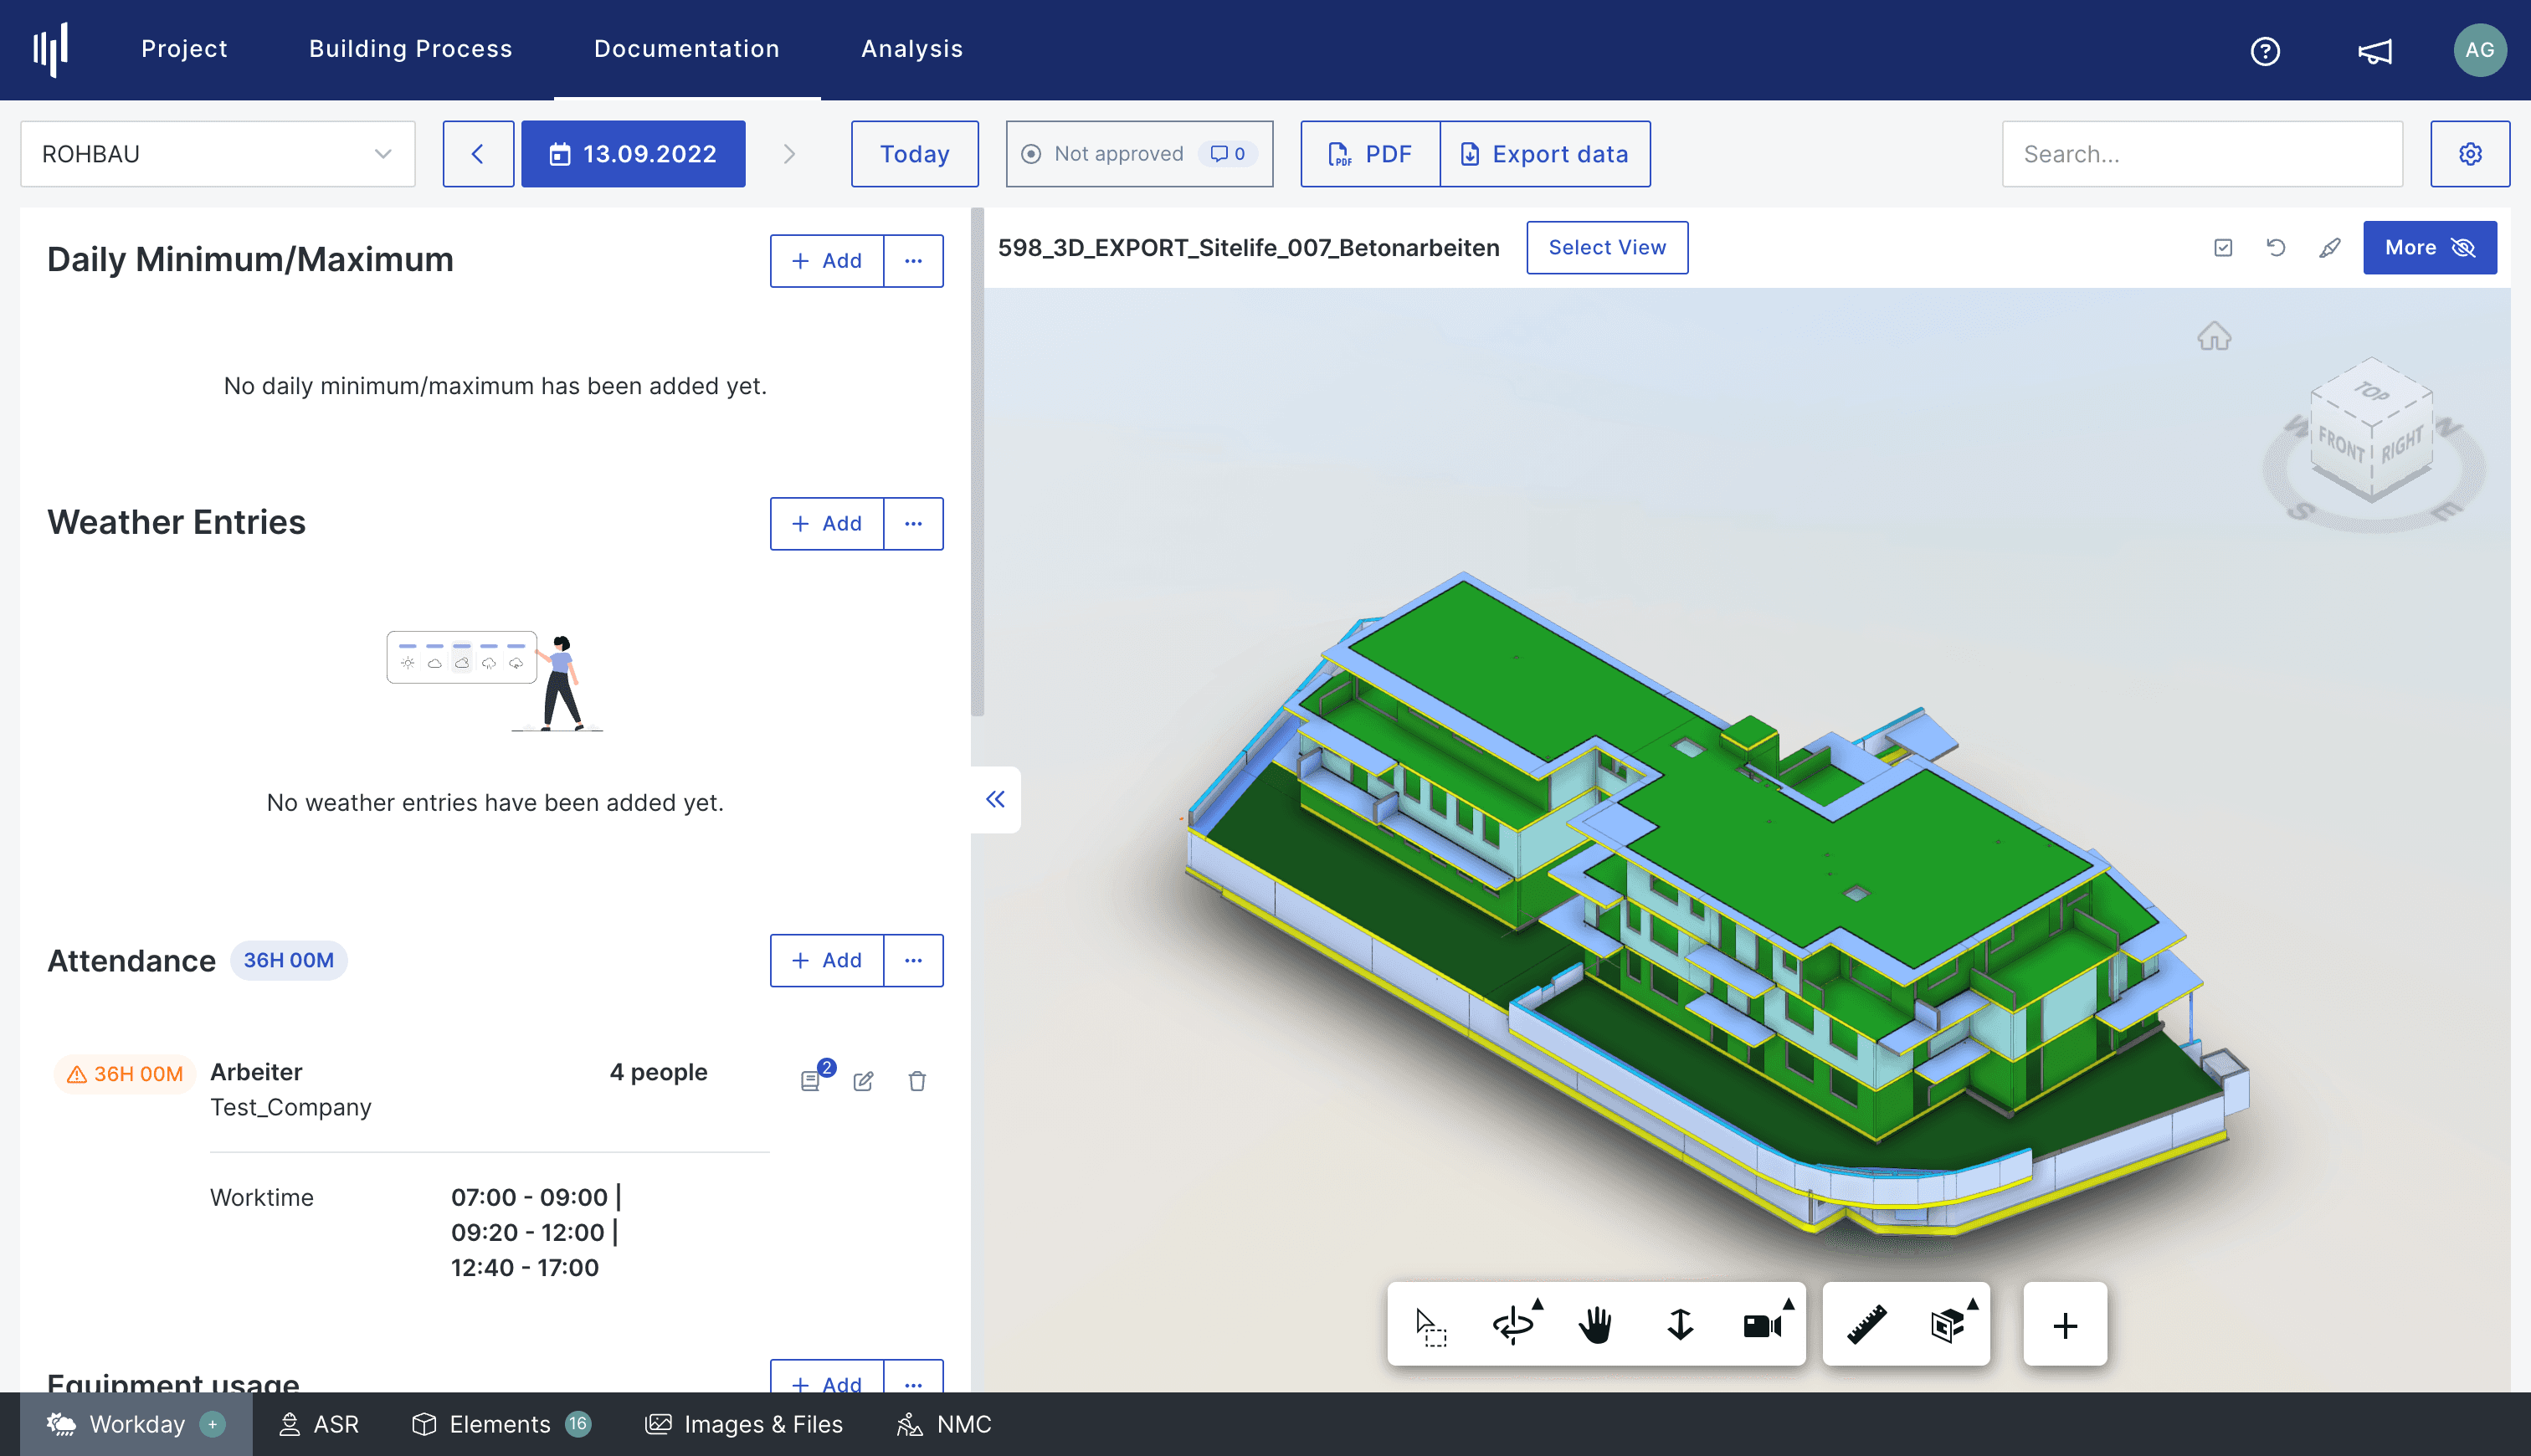Click the Select View button

click(x=1607, y=247)
